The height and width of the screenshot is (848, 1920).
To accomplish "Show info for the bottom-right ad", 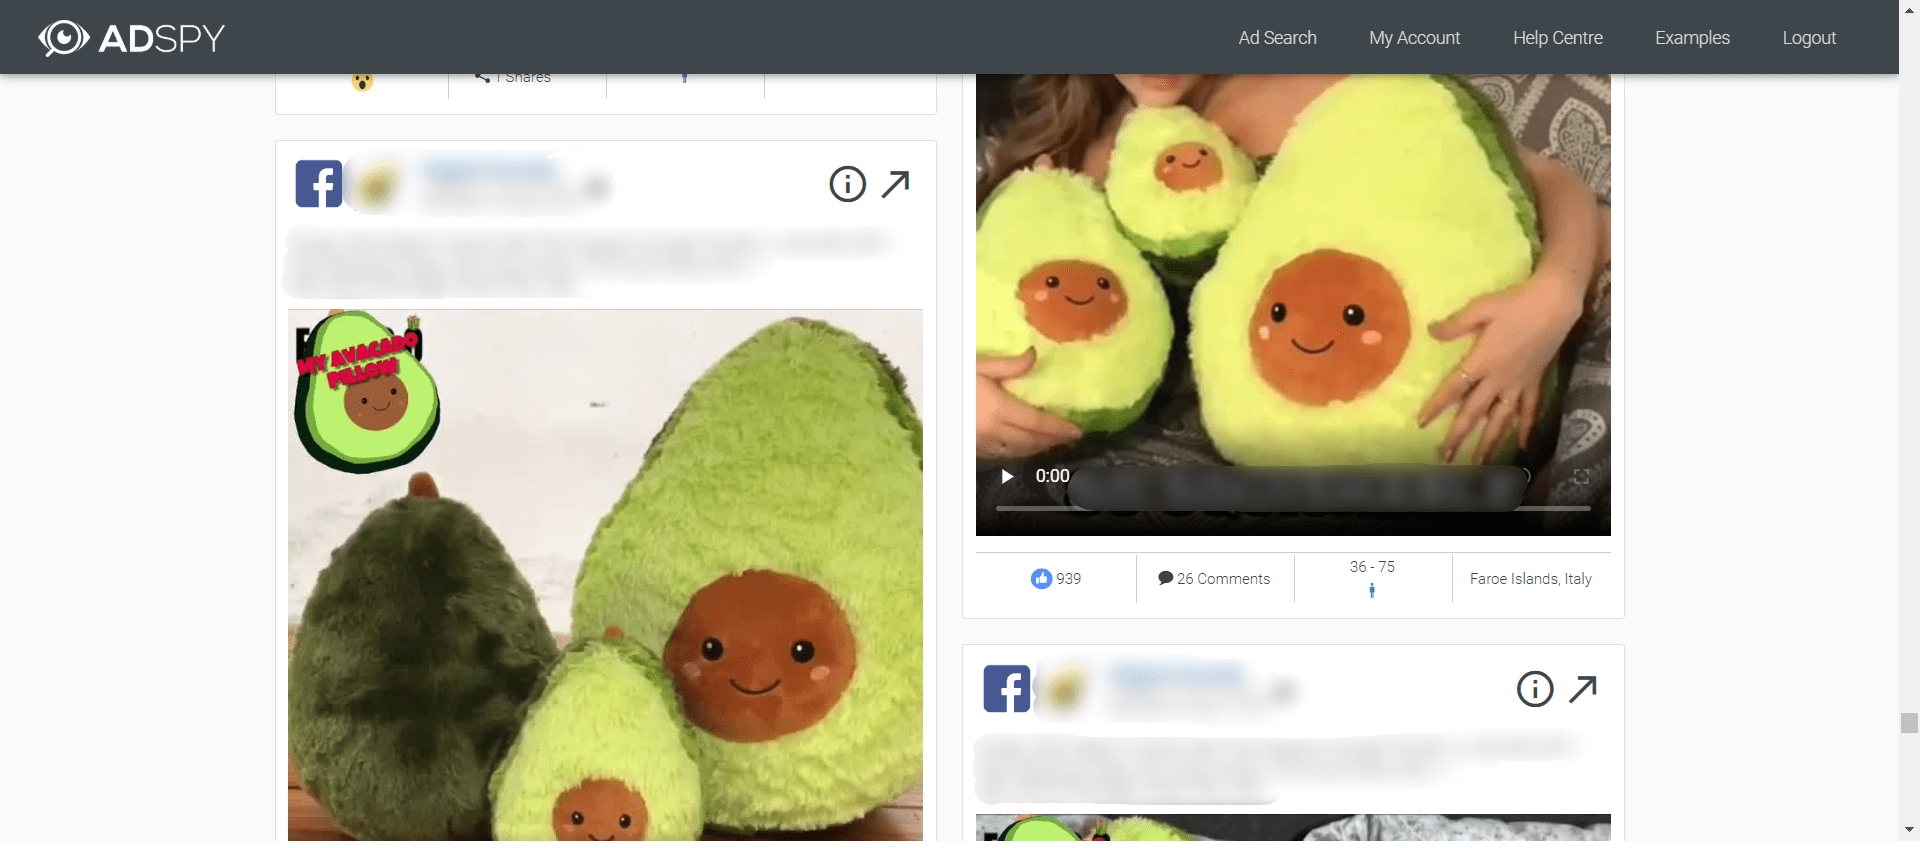I will [x=1534, y=689].
